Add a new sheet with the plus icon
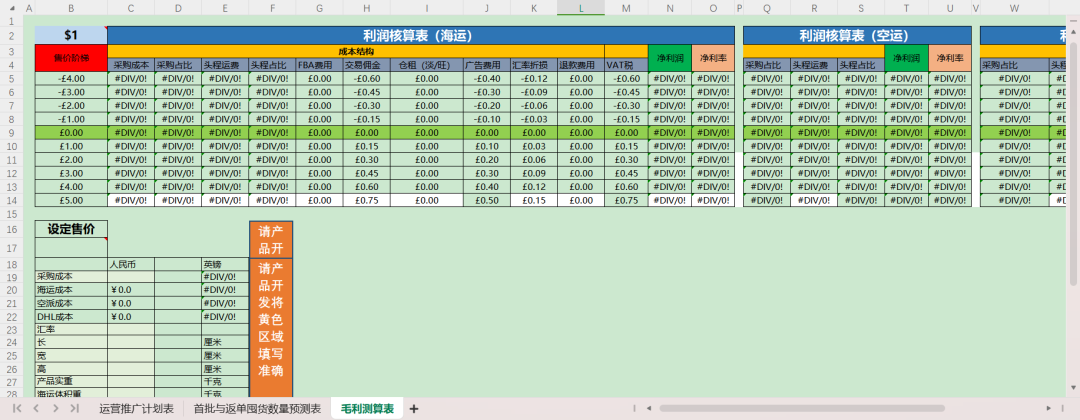This screenshot has height=420, width=1080. (x=413, y=409)
